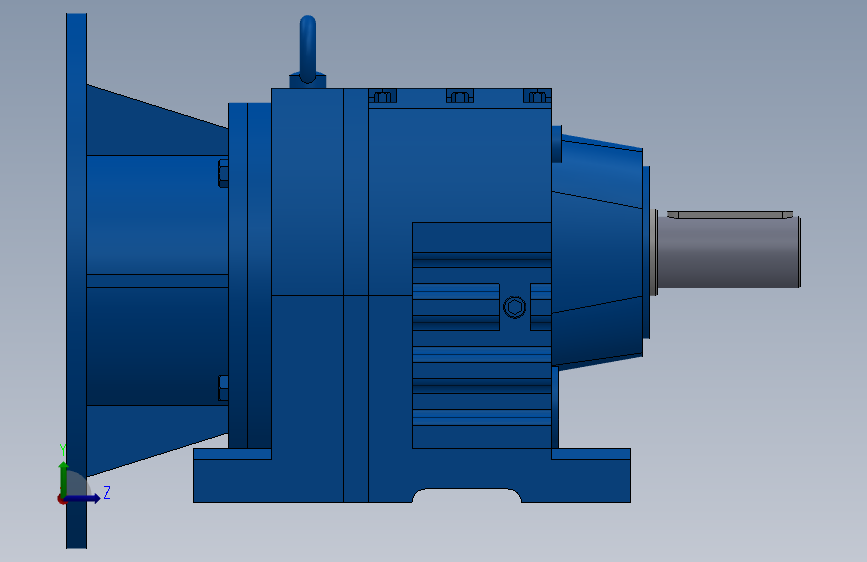The height and width of the screenshot is (562, 867).
Task: Select the hex socket plug on the housing side
Action: coord(515,308)
